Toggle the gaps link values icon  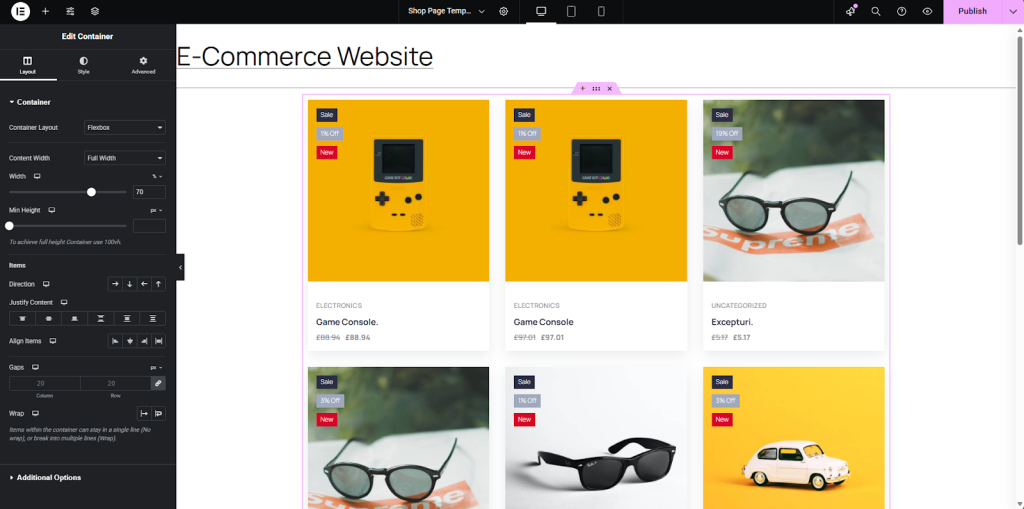click(x=158, y=384)
